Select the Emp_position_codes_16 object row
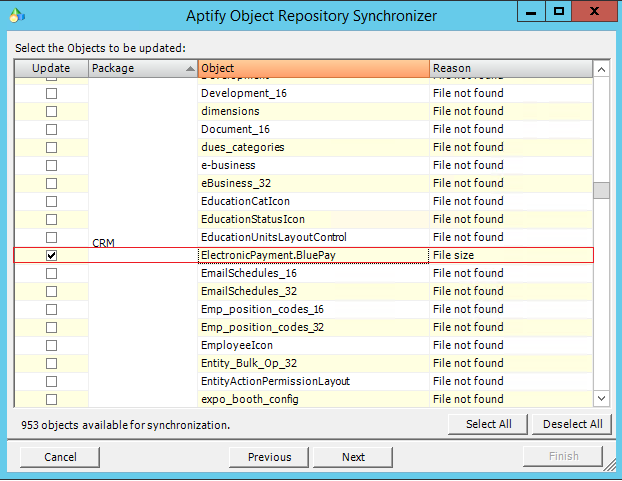622x481 pixels. [313, 309]
